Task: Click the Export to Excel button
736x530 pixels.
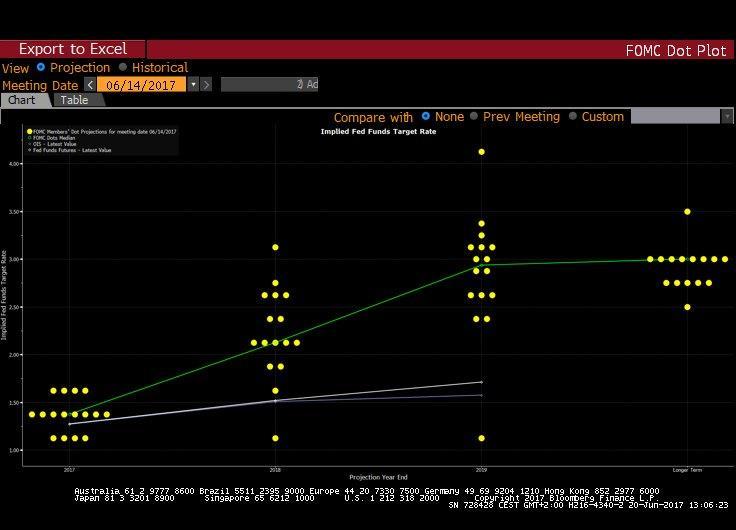Action: point(73,49)
